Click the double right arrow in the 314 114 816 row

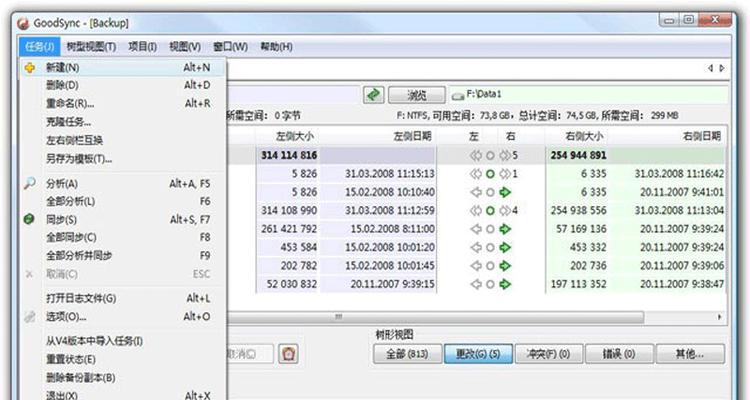(505, 156)
